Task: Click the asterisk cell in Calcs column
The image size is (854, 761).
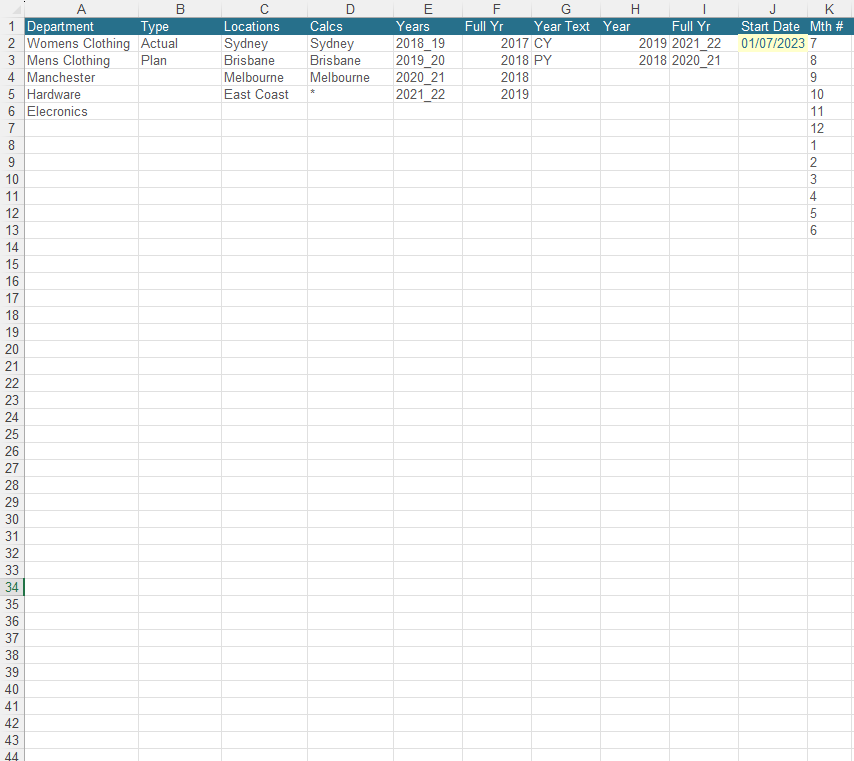Action: click(350, 94)
